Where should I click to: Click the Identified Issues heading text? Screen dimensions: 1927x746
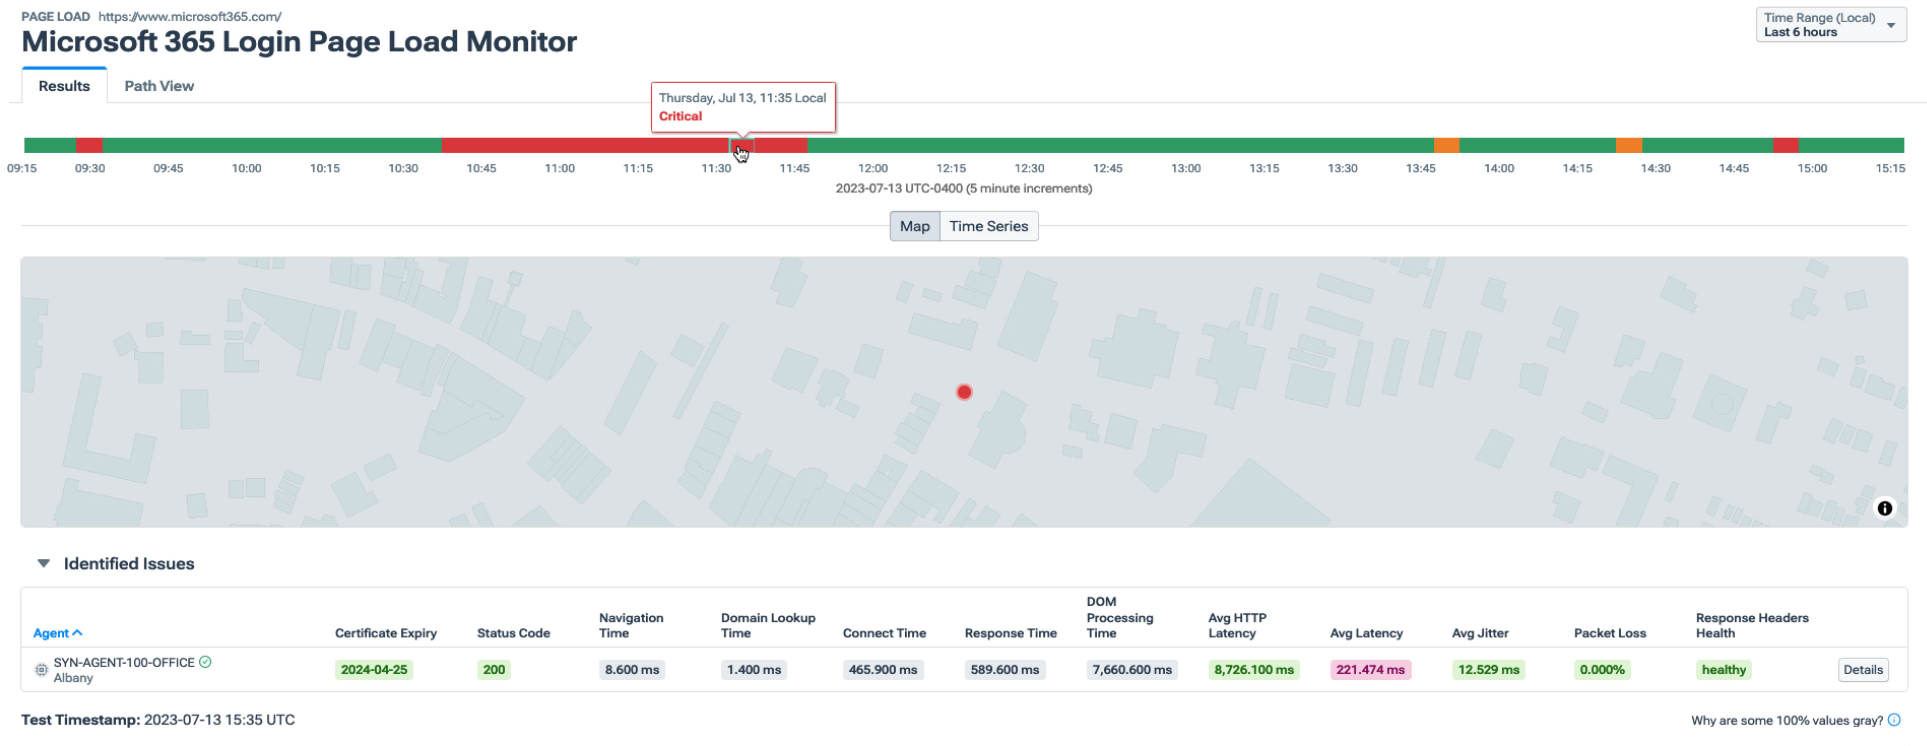pos(129,564)
